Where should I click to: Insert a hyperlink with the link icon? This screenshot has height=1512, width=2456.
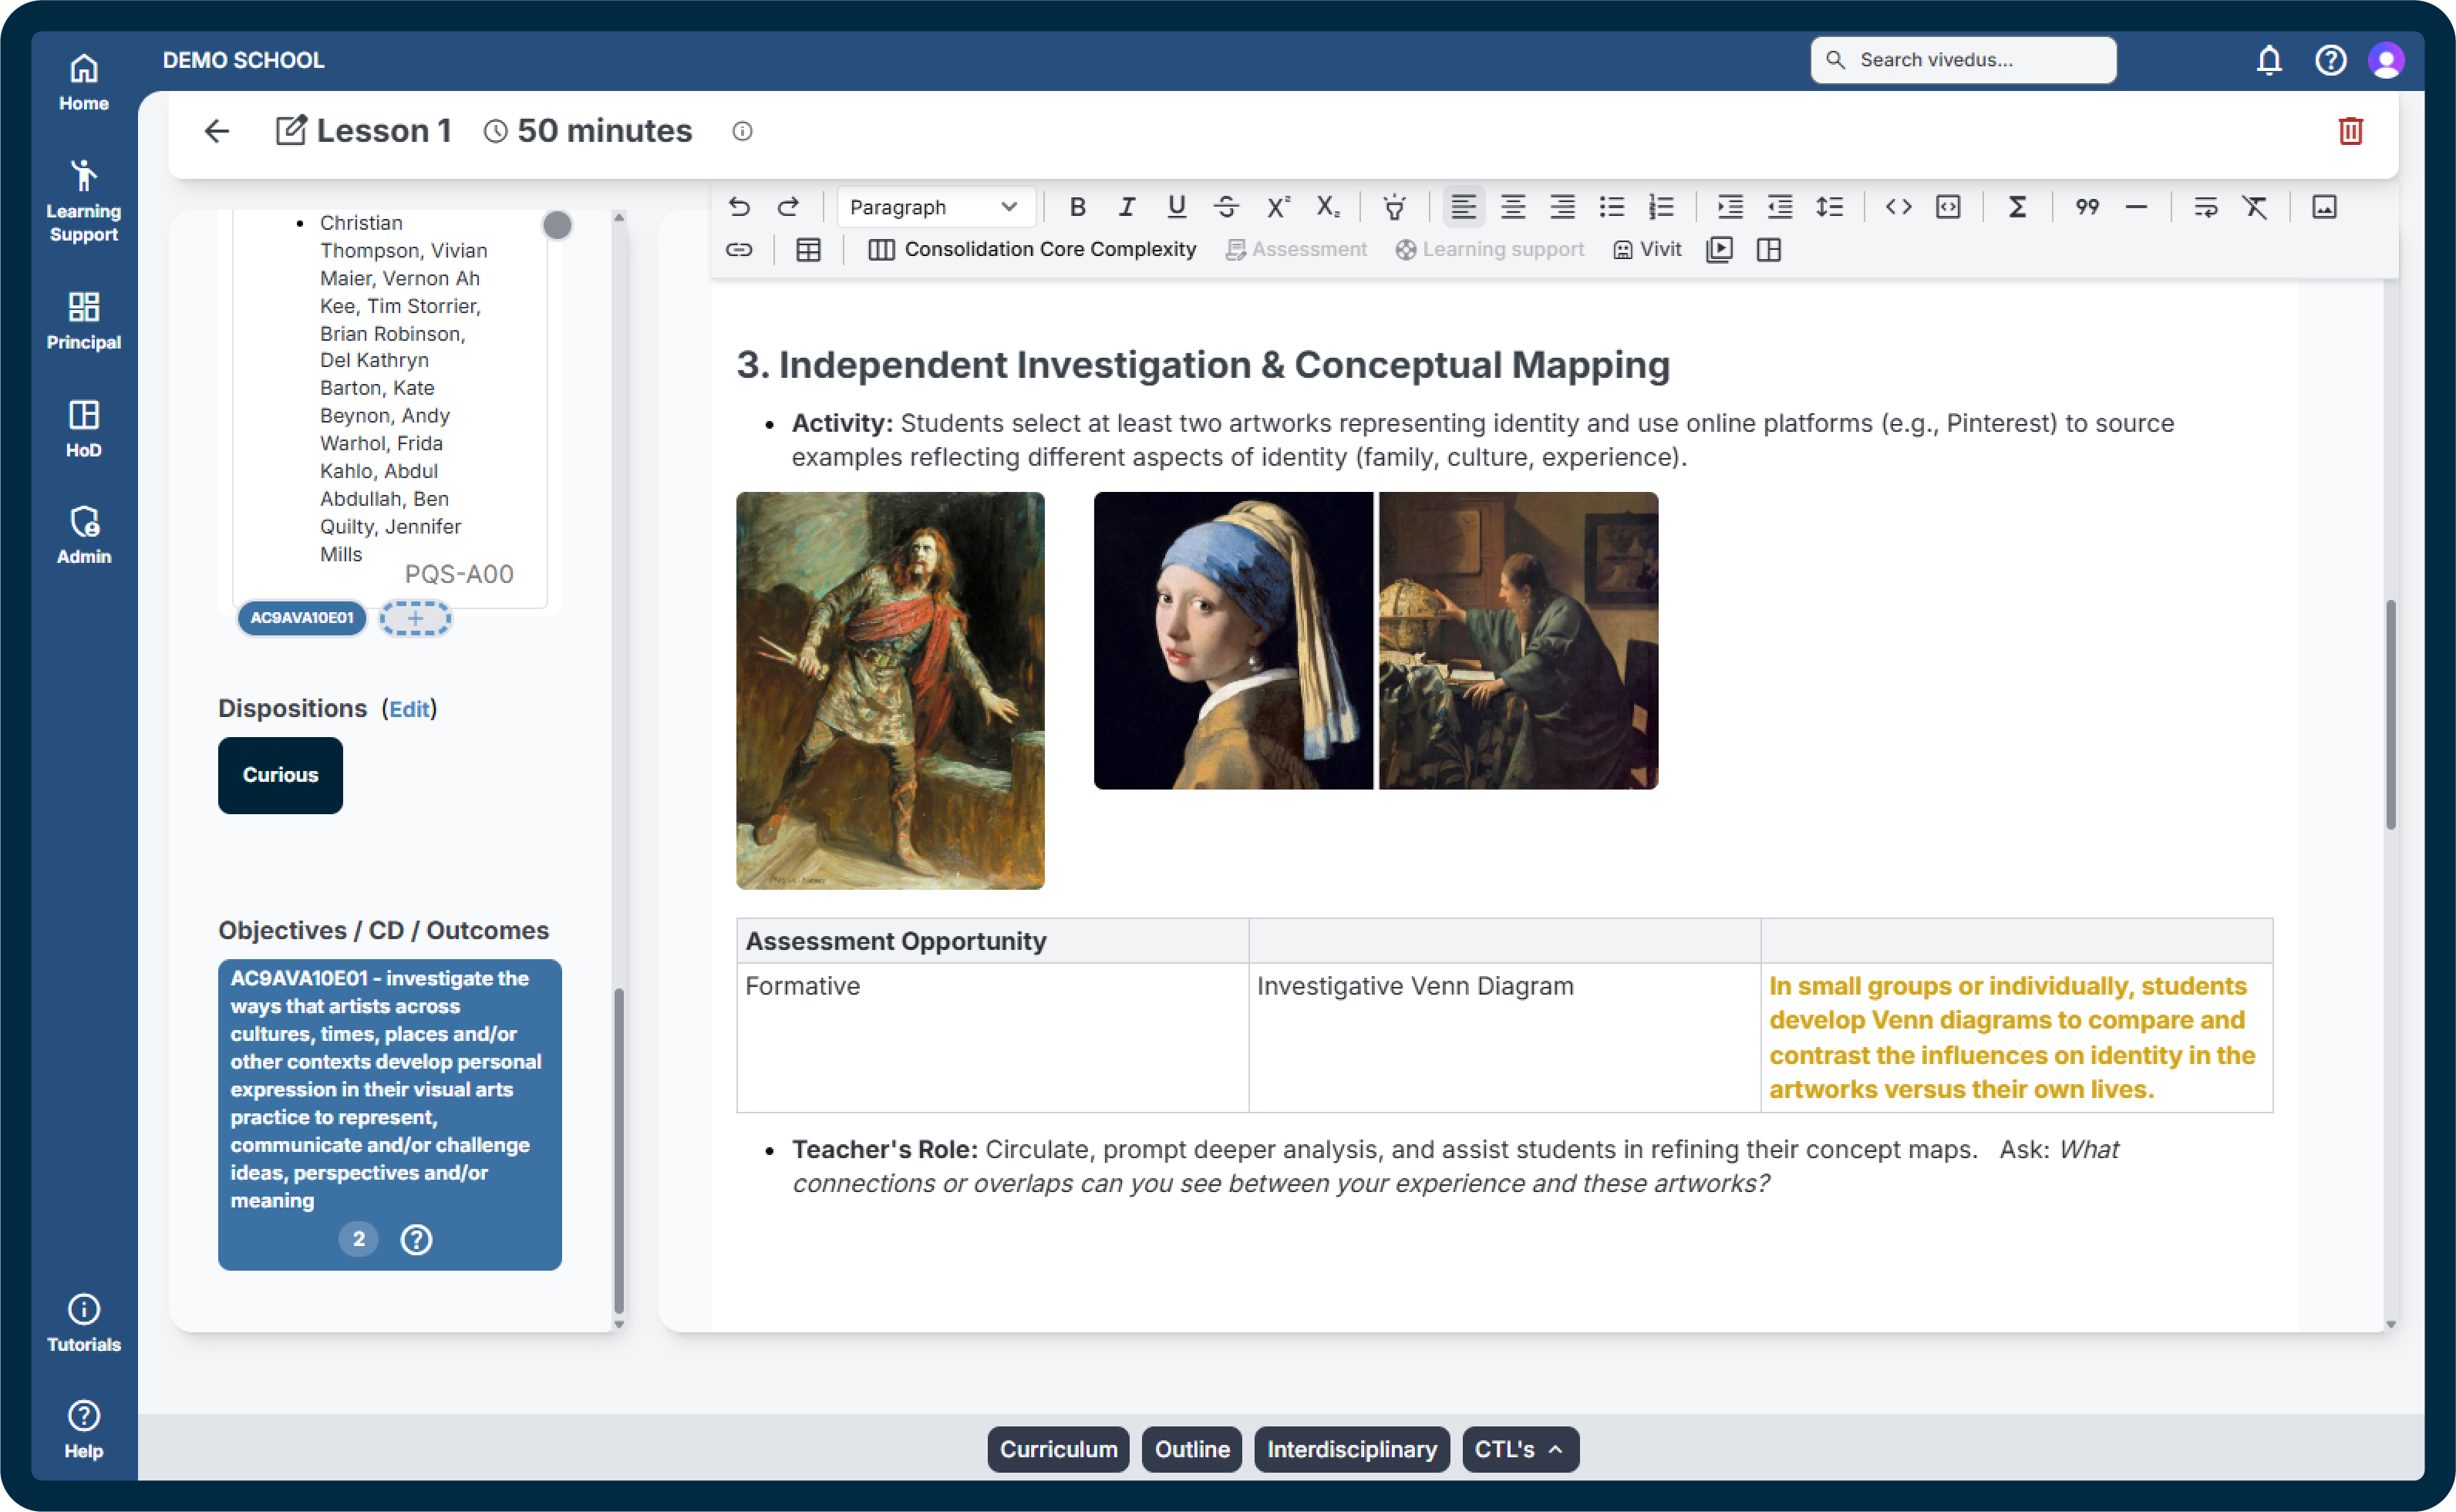739,250
